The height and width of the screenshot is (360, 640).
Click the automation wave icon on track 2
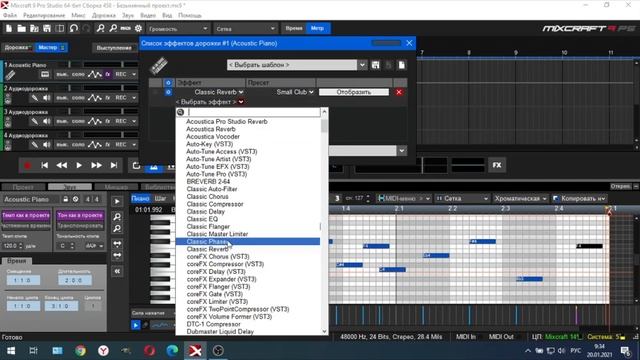[x=95, y=98]
